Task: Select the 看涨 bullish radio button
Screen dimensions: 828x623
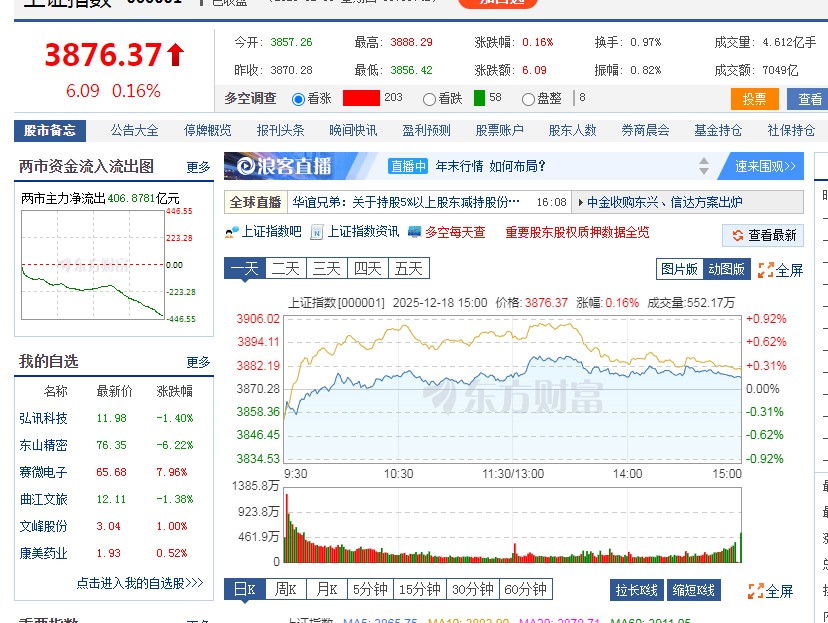Action: coord(299,98)
